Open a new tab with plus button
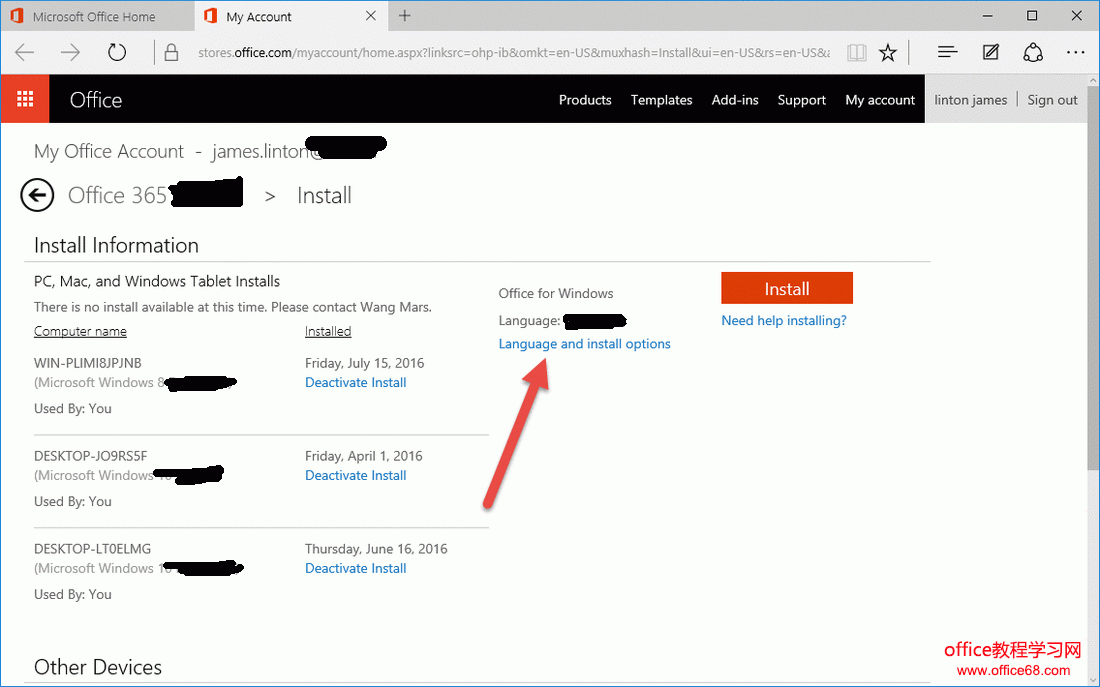The height and width of the screenshot is (687, 1100). (405, 15)
